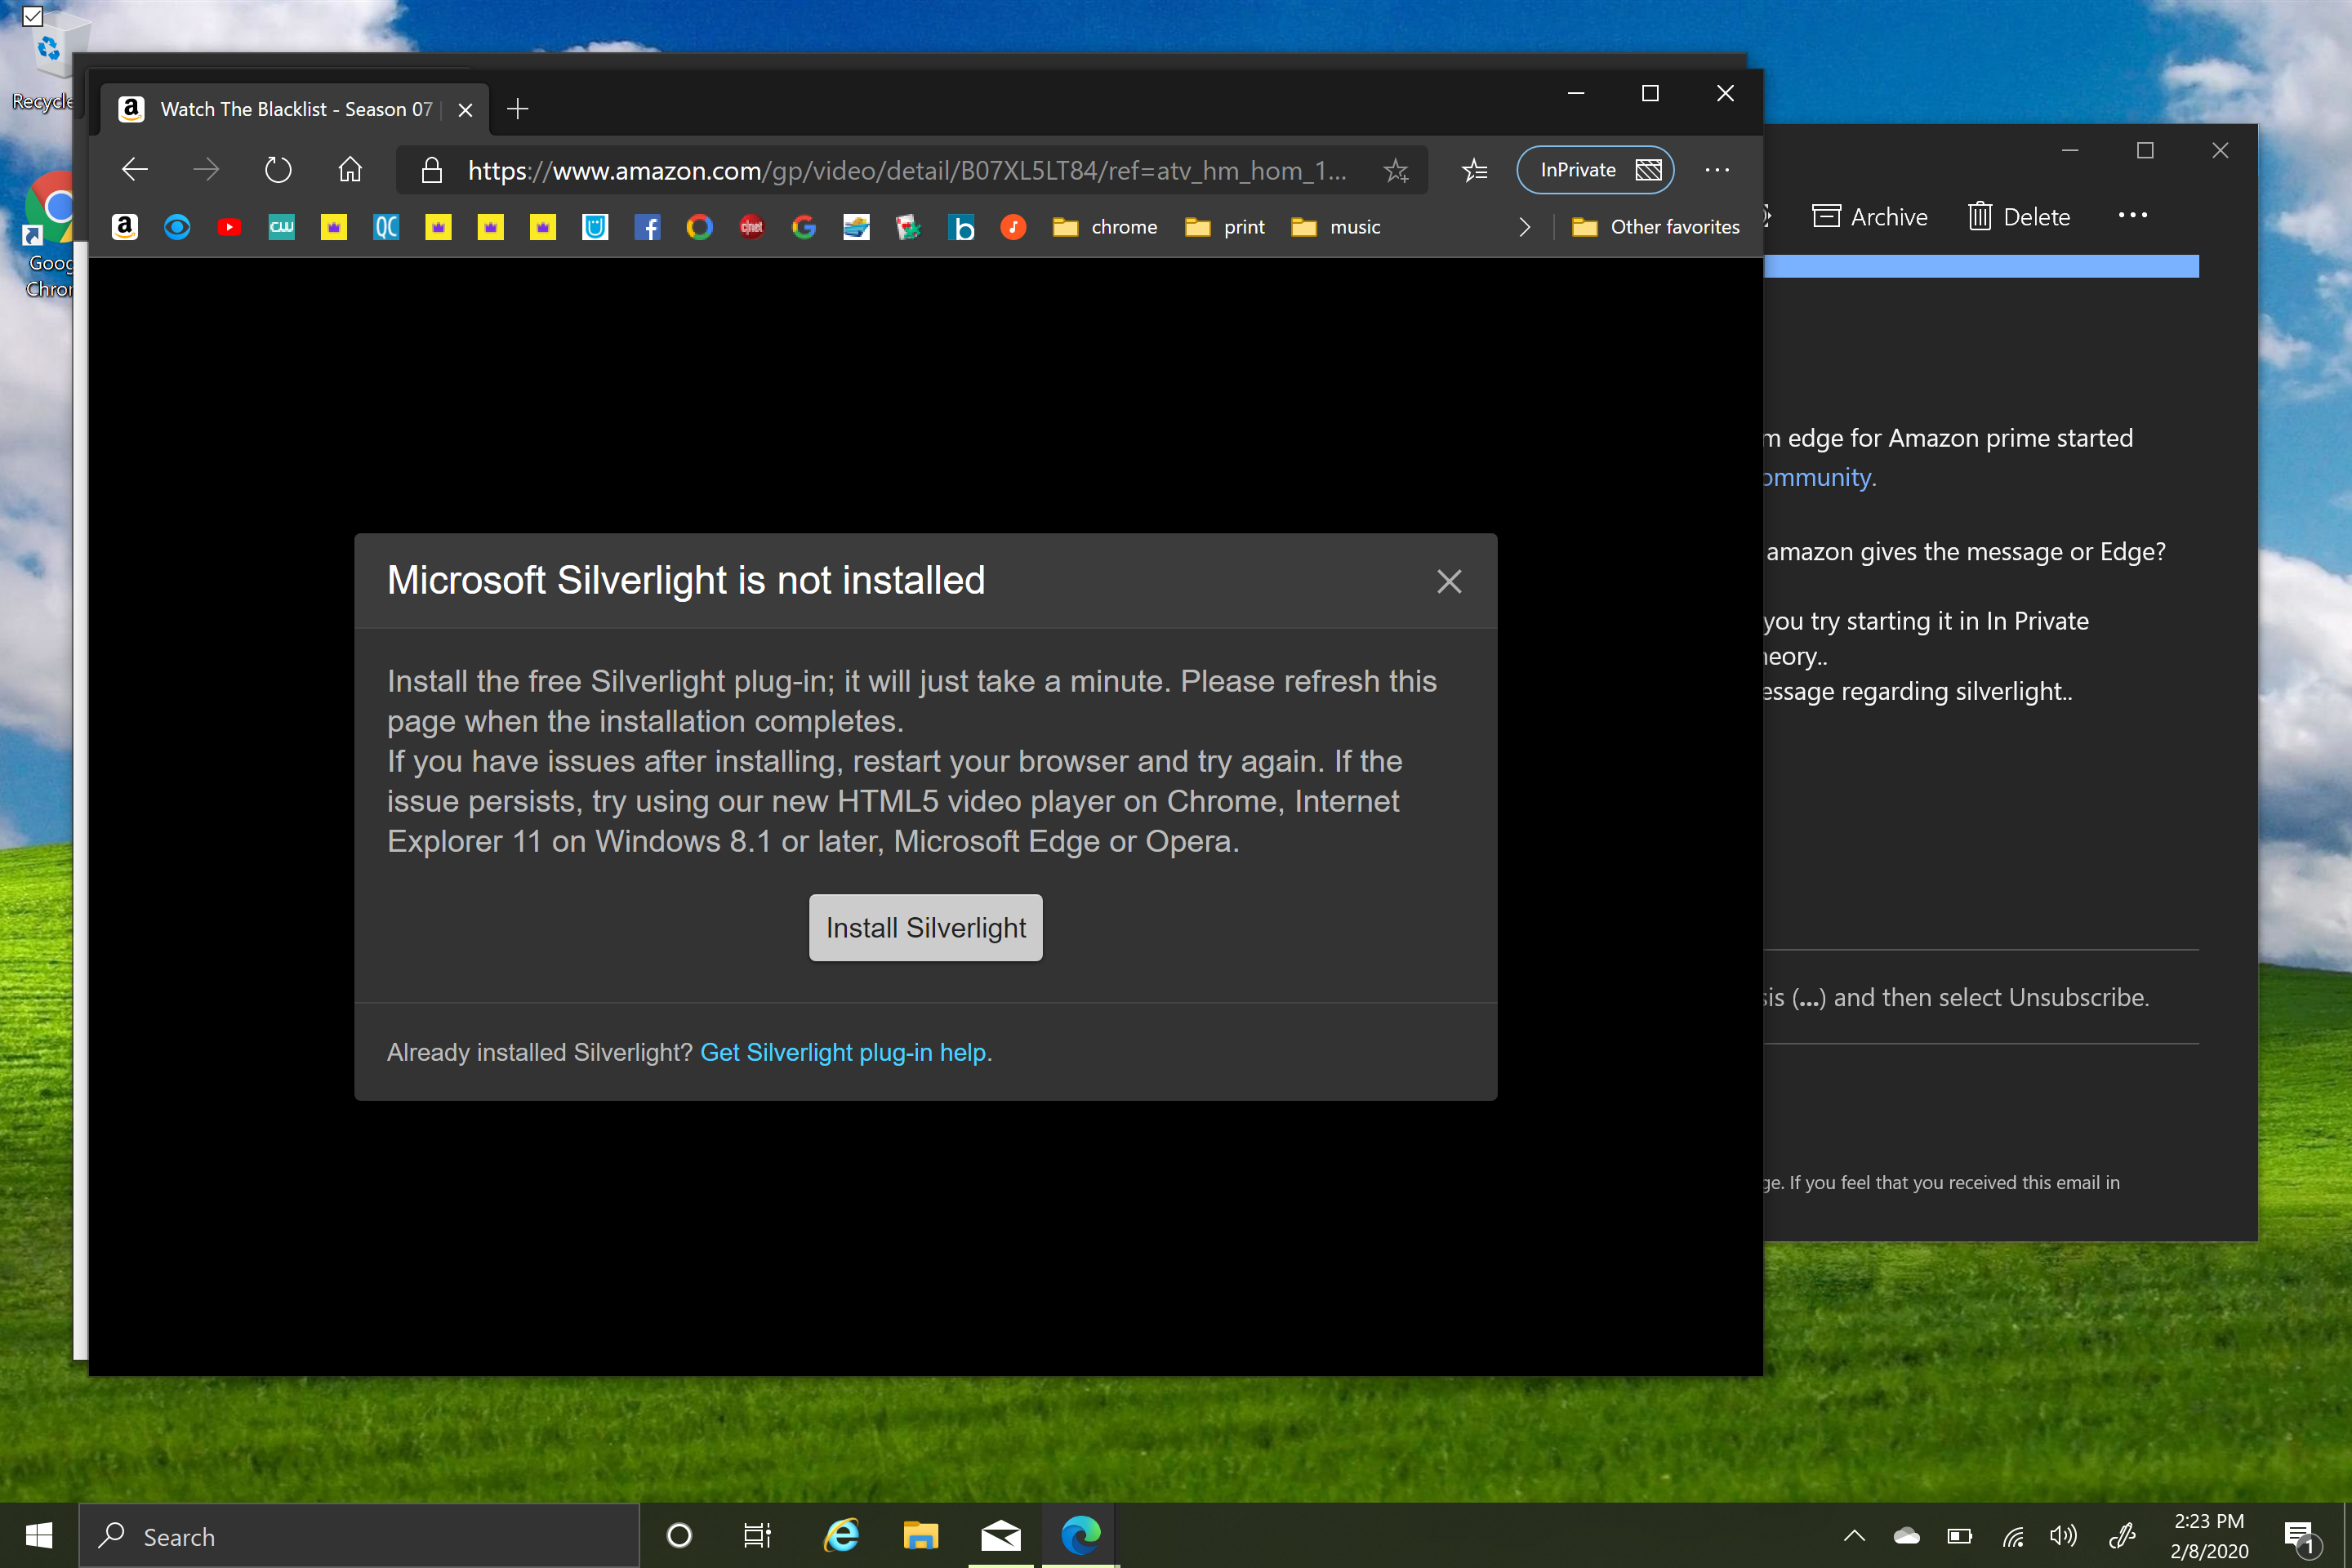Image resolution: width=2352 pixels, height=1568 pixels.
Task: Open the Google G favorite
Action: pyautogui.click(x=804, y=227)
